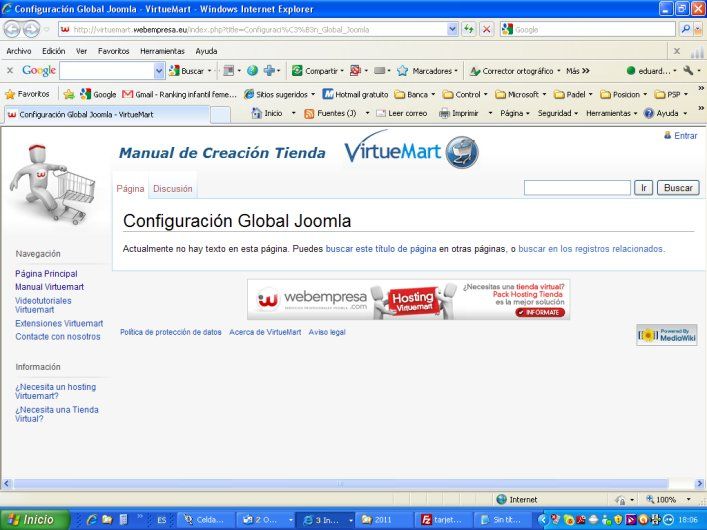This screenshot has width=707, height=530.
Task: Click the browser Forward arrow button
Action: pos(31,30)
